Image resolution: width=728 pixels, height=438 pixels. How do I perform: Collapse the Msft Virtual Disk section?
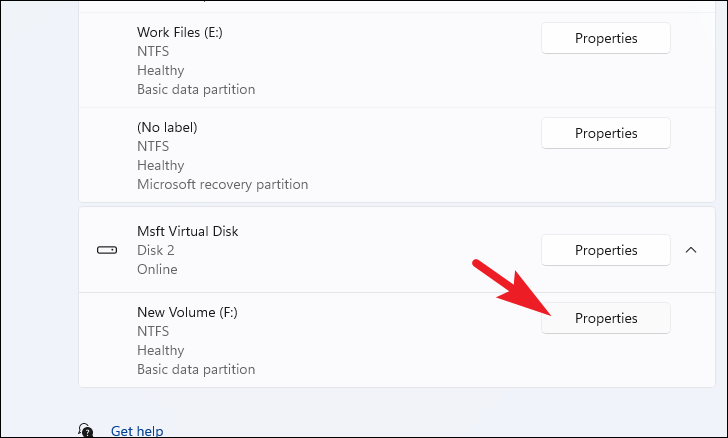[691, 250]
